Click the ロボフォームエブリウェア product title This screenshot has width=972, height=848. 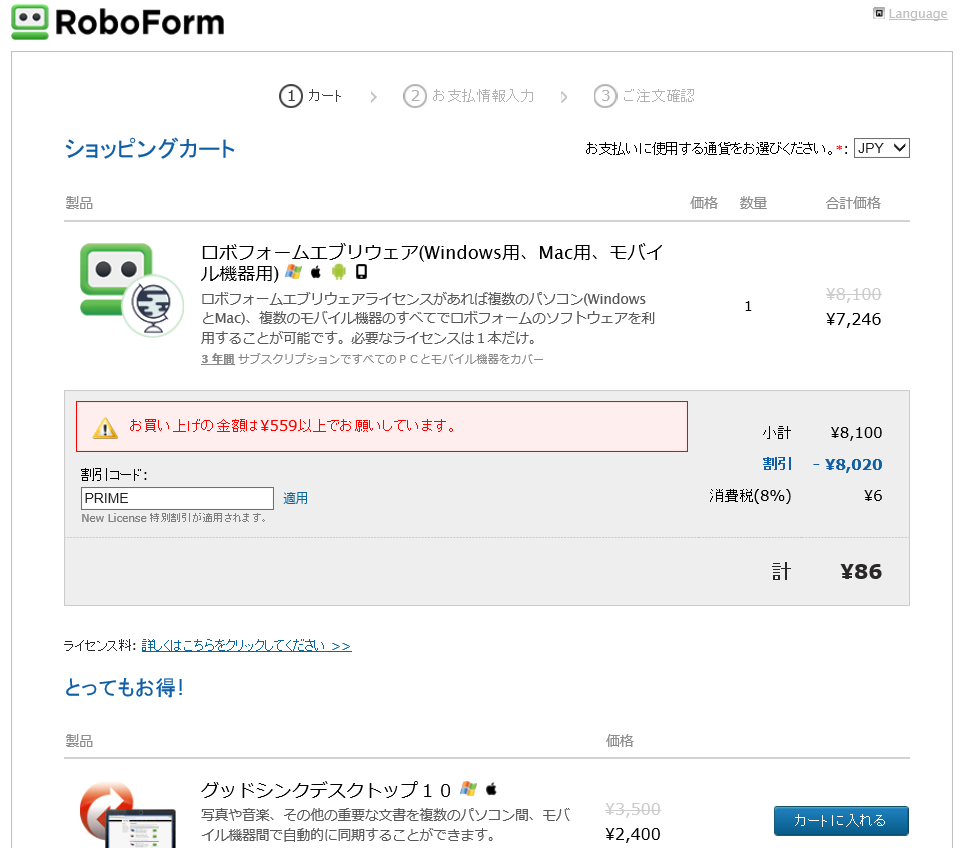[432, 263]
